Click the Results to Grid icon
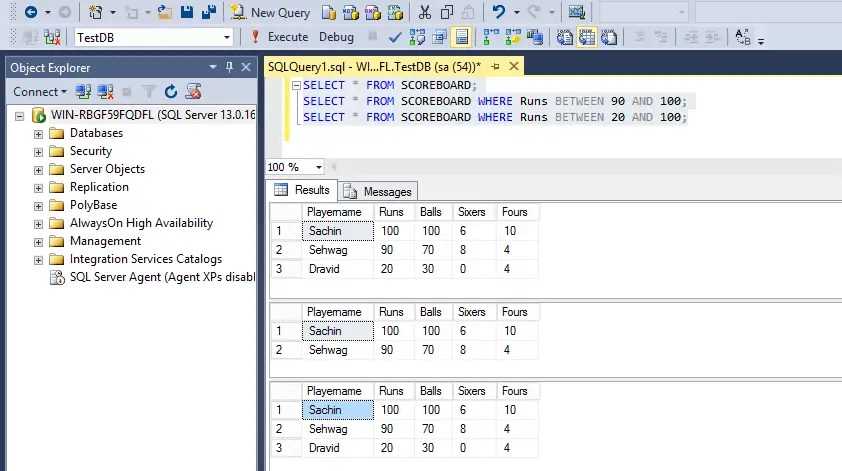Screen dimensions: 842x471 (x=586, y=37)
